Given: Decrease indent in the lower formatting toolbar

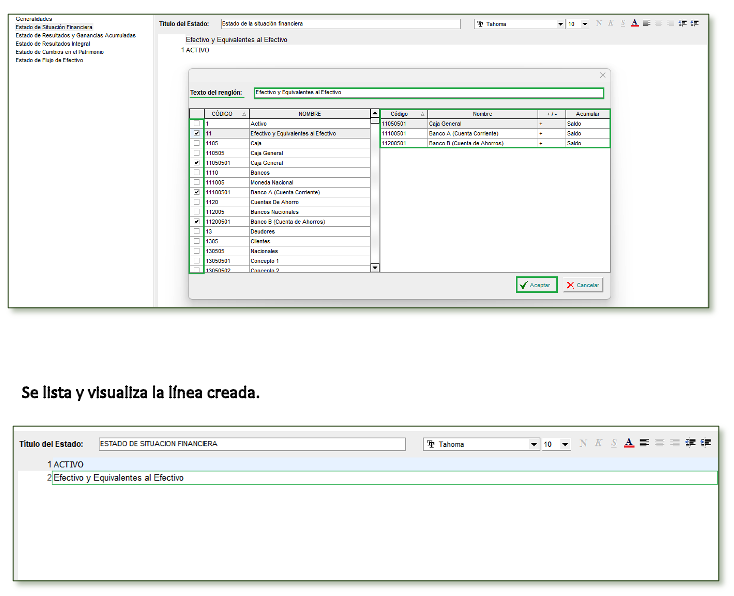Looking at the screenshot, I should pyautogui.click(x=691, y=443).
